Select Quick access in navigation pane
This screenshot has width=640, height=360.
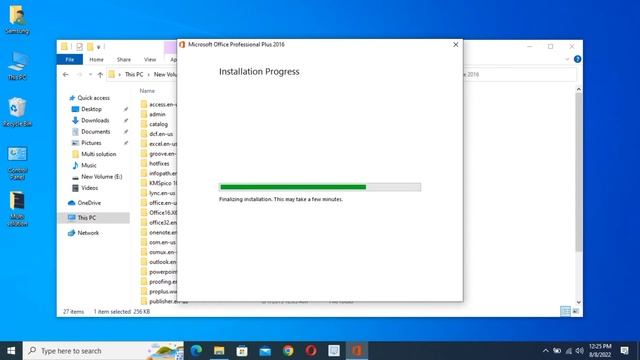coord(93,98)
